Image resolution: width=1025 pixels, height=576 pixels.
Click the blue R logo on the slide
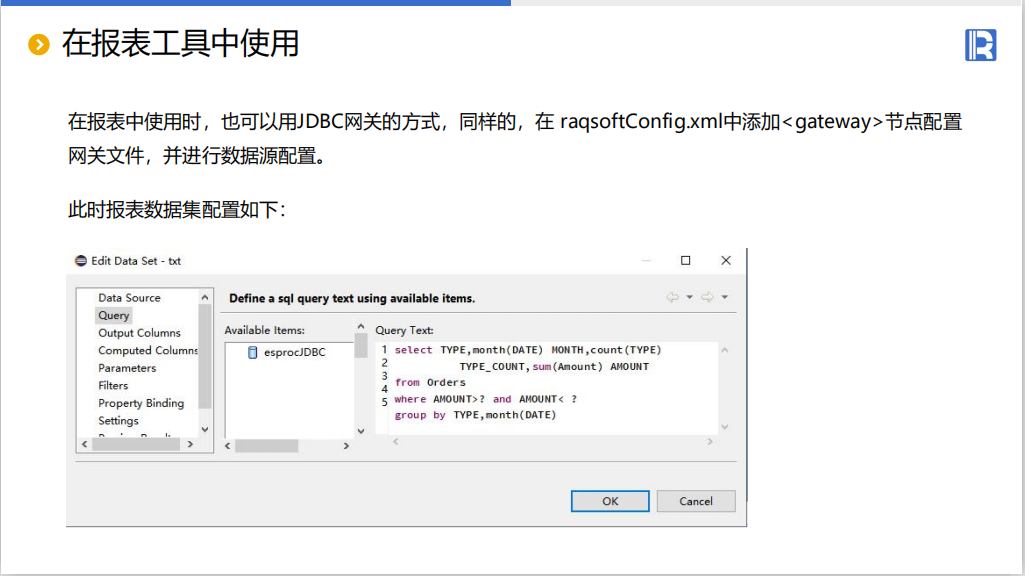coord(981,45)
